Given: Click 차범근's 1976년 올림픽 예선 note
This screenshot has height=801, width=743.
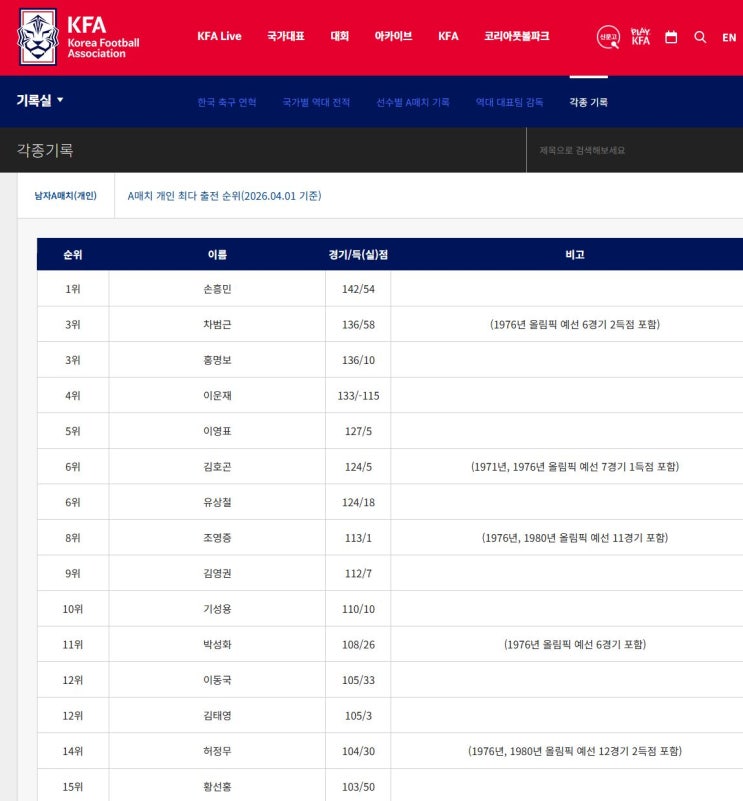Looking at the screenshot, I should click(575, 324).
